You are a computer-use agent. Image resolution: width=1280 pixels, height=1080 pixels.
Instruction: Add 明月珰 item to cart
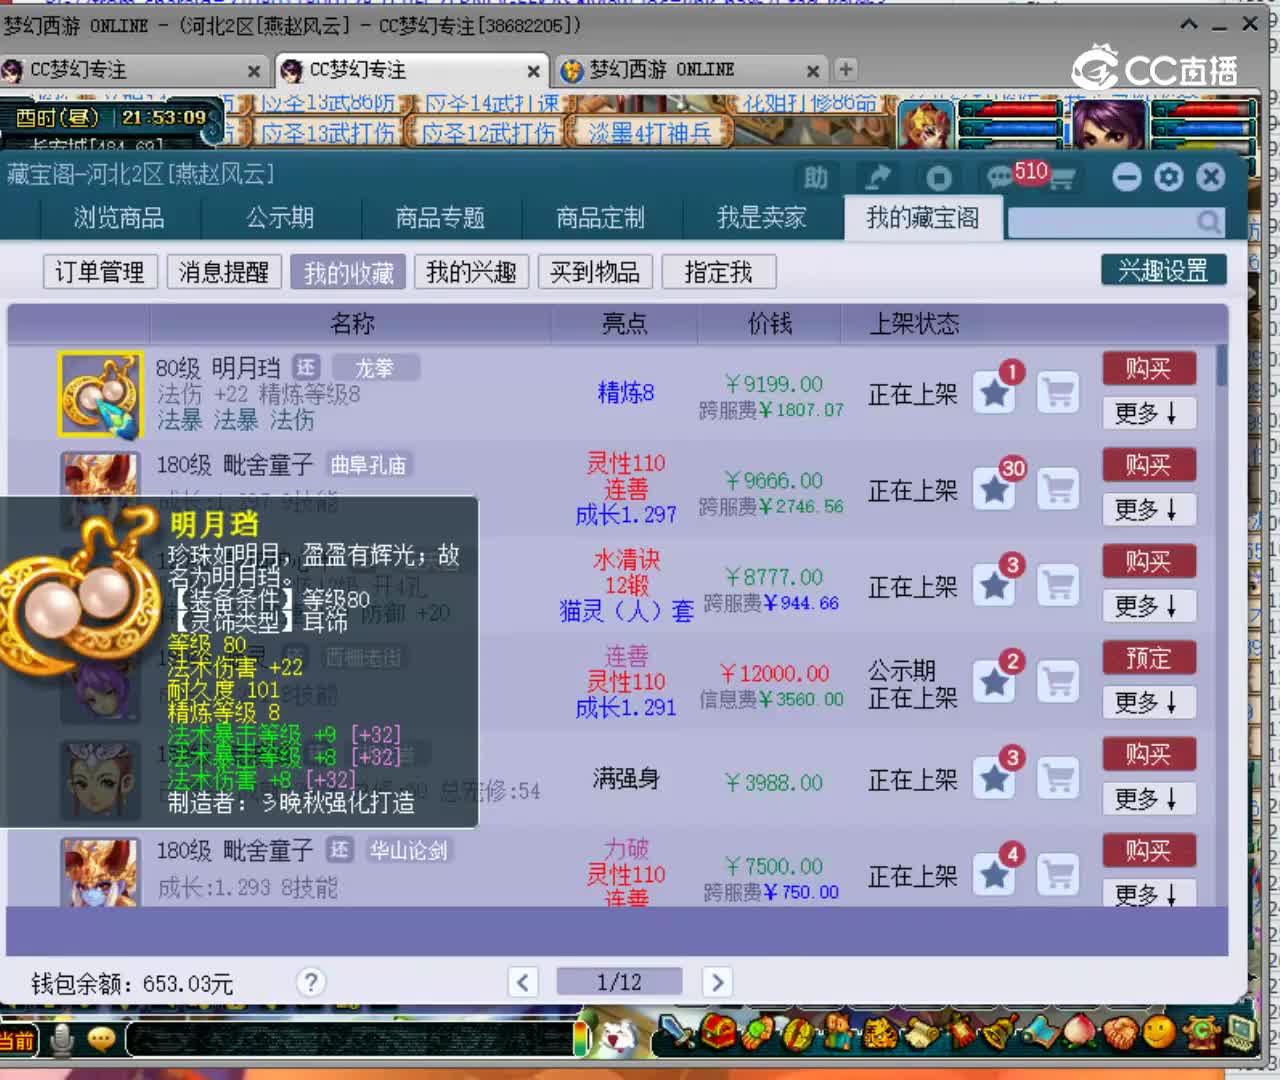[x=1057, y=393]
